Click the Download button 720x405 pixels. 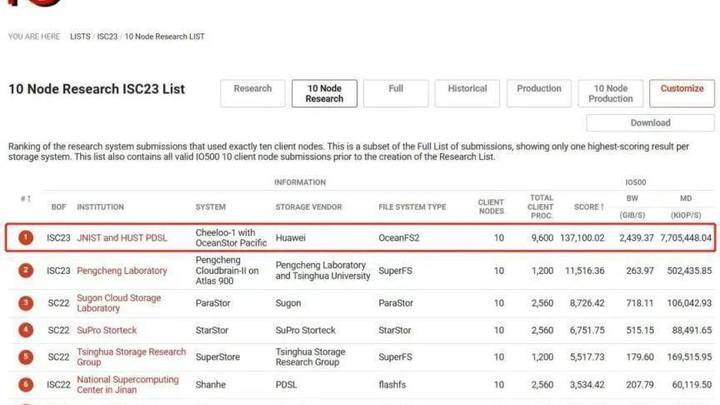tap(650, 123)
